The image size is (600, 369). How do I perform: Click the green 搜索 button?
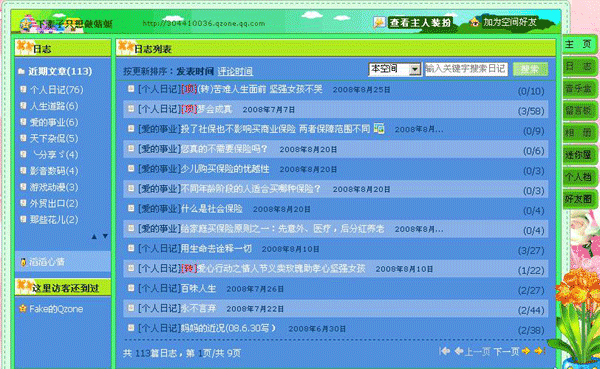pyautogui.click(x=530, y=69)
